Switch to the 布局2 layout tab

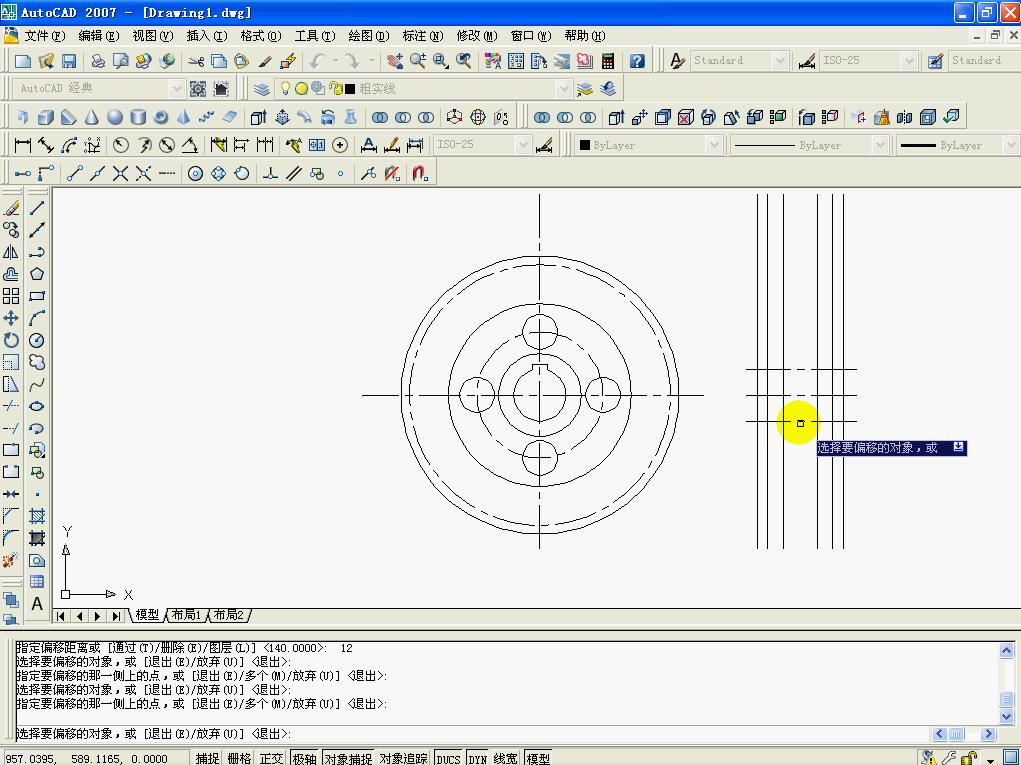229,615
